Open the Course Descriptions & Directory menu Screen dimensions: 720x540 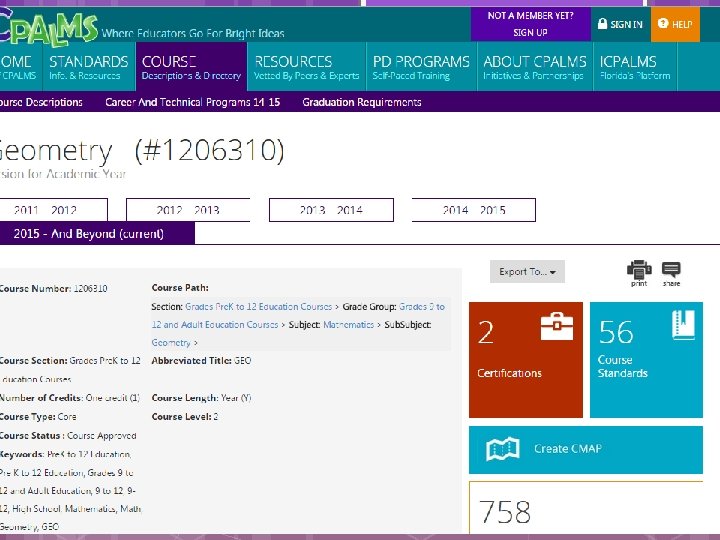191,67
